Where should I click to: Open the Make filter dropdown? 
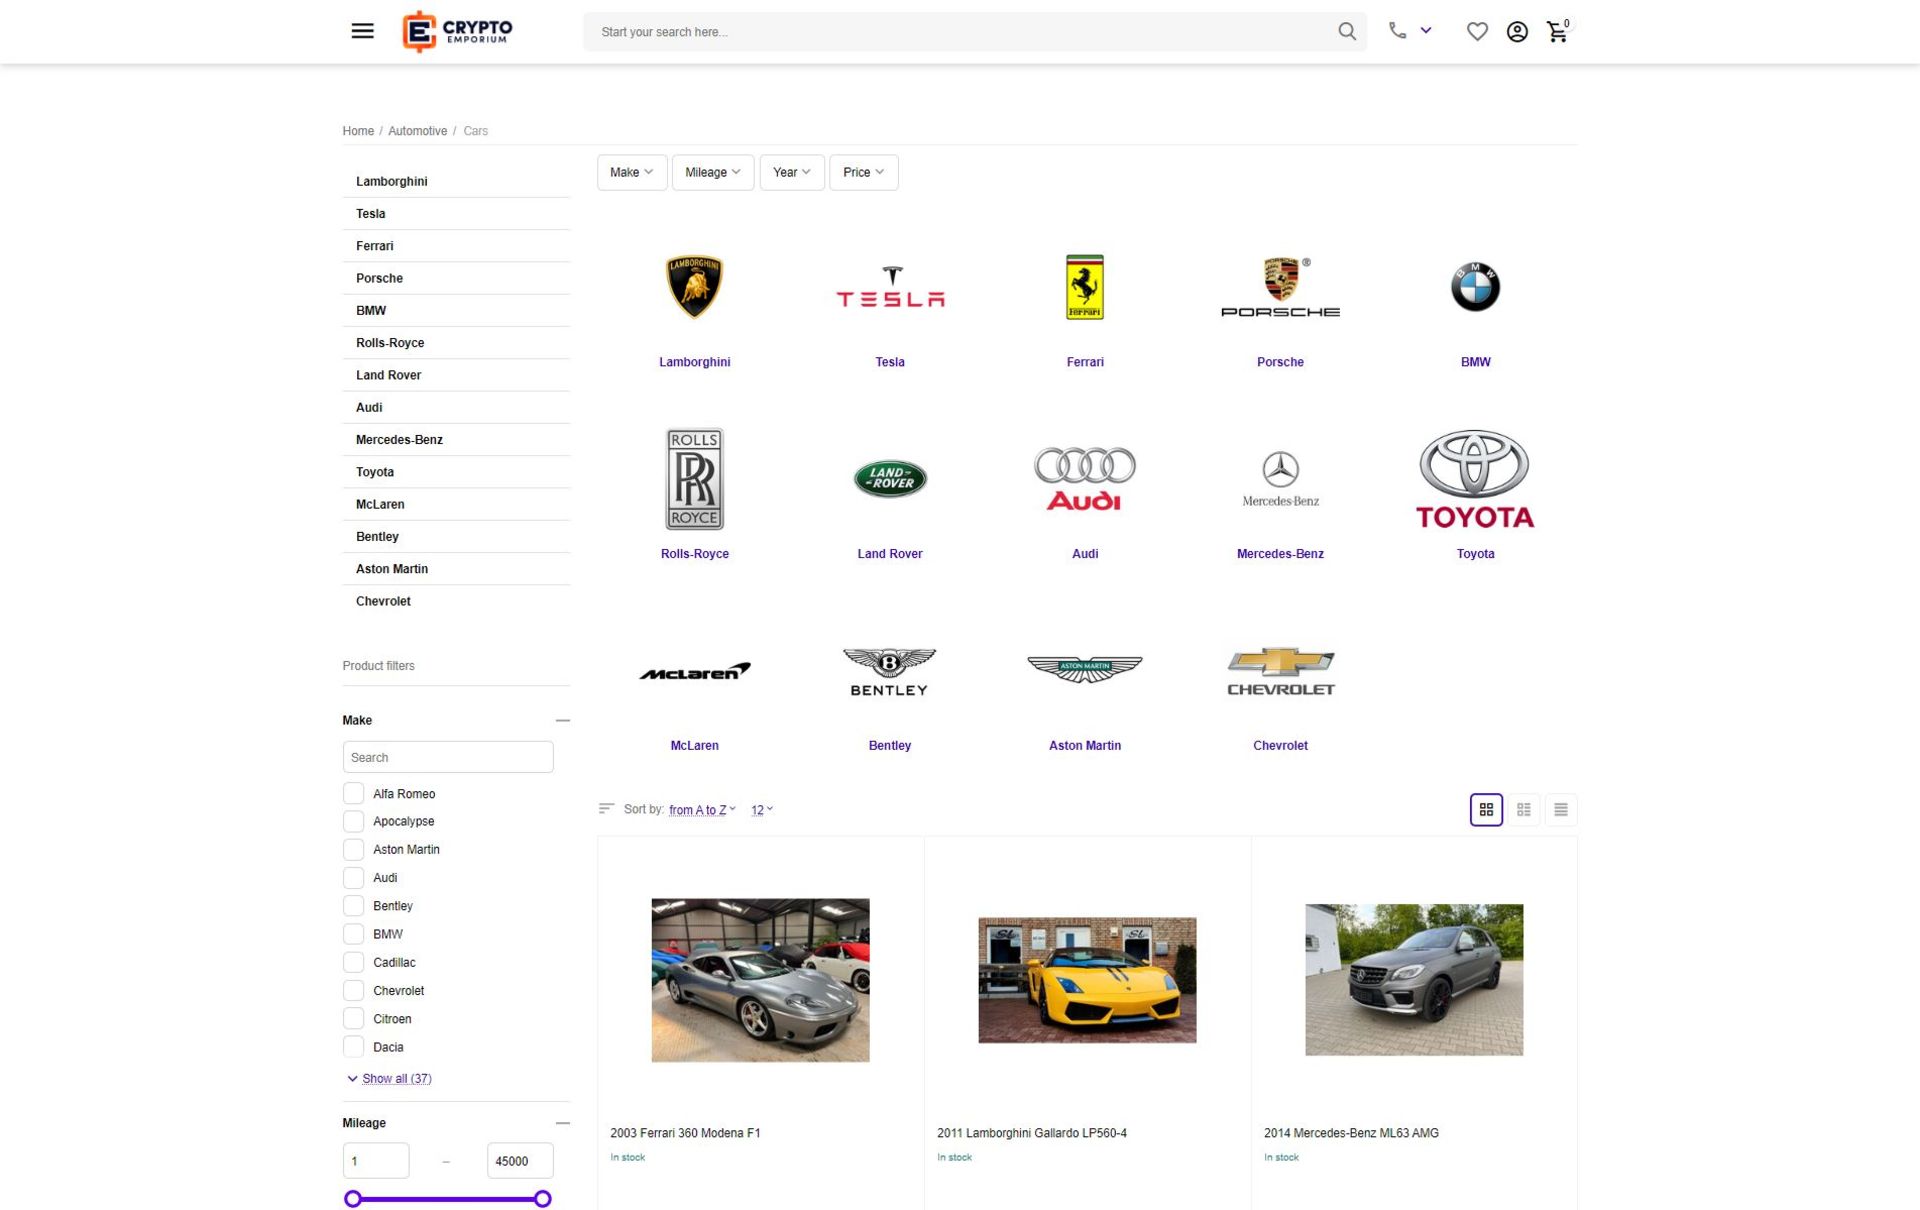632,172
